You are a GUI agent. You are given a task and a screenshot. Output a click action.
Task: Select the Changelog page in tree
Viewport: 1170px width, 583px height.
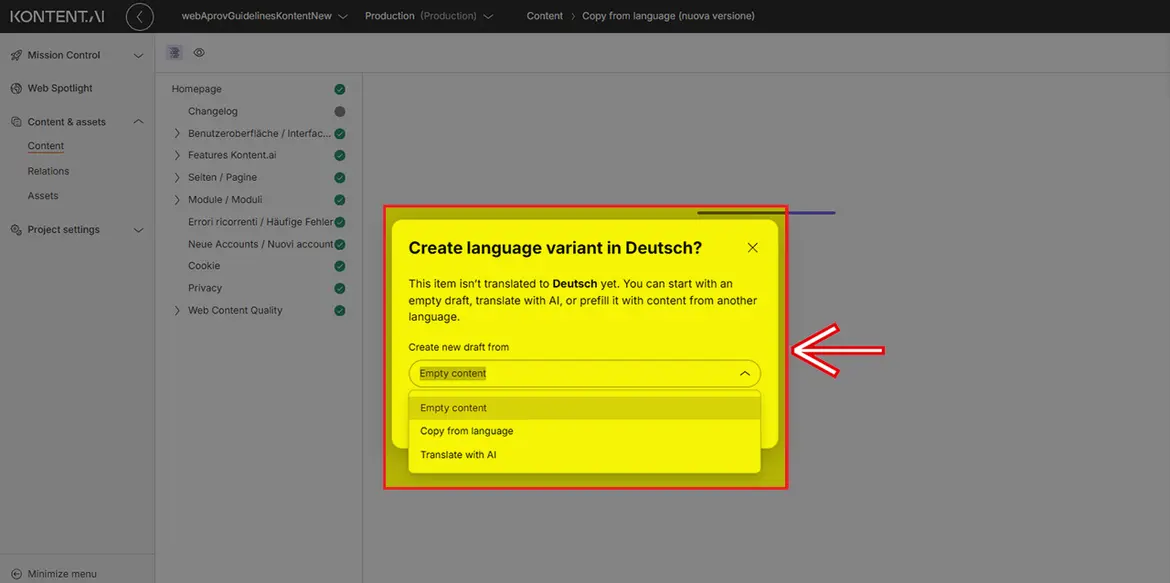click(213, 111)
